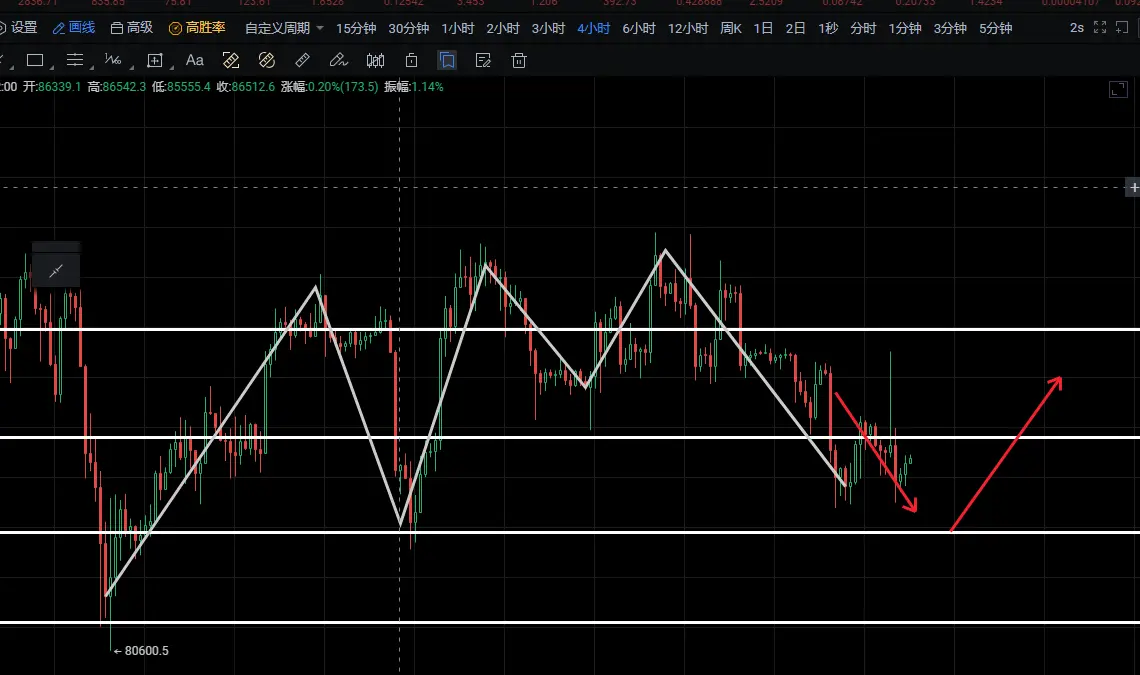The width and height of the screenshot is (1140, 675).
Task: Switch to the 1秒 timeframe
Action: click(x=828, y=28)
